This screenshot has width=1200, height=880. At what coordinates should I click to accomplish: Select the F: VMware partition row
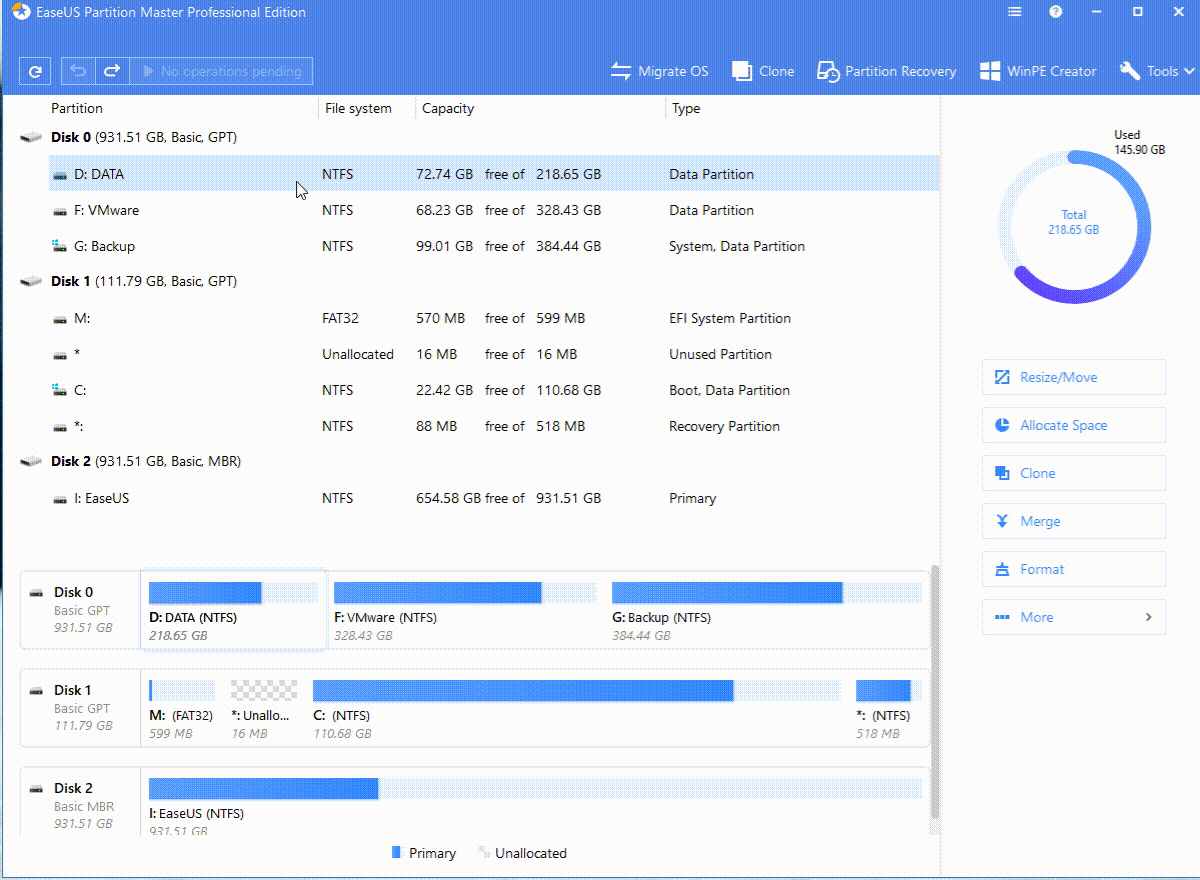[400, 210]
